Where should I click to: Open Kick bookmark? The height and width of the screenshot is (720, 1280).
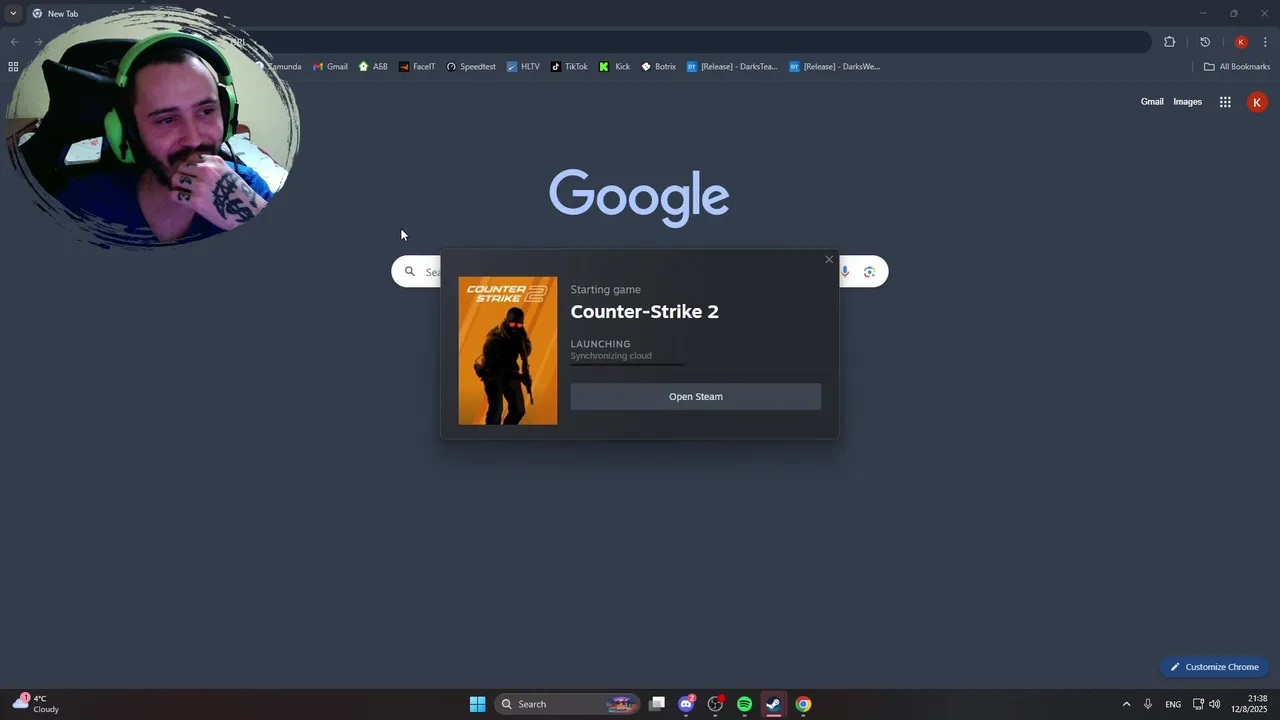click(x=615, y=67)
